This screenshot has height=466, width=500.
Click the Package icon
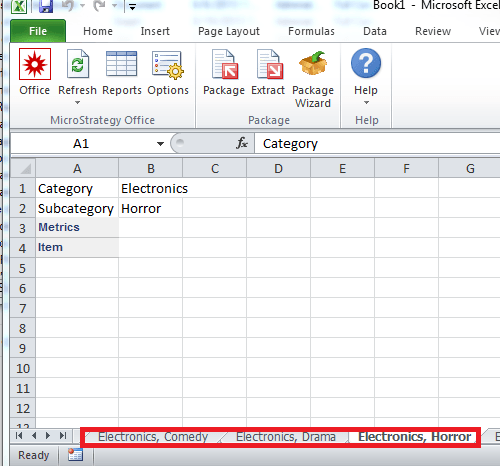225,64
